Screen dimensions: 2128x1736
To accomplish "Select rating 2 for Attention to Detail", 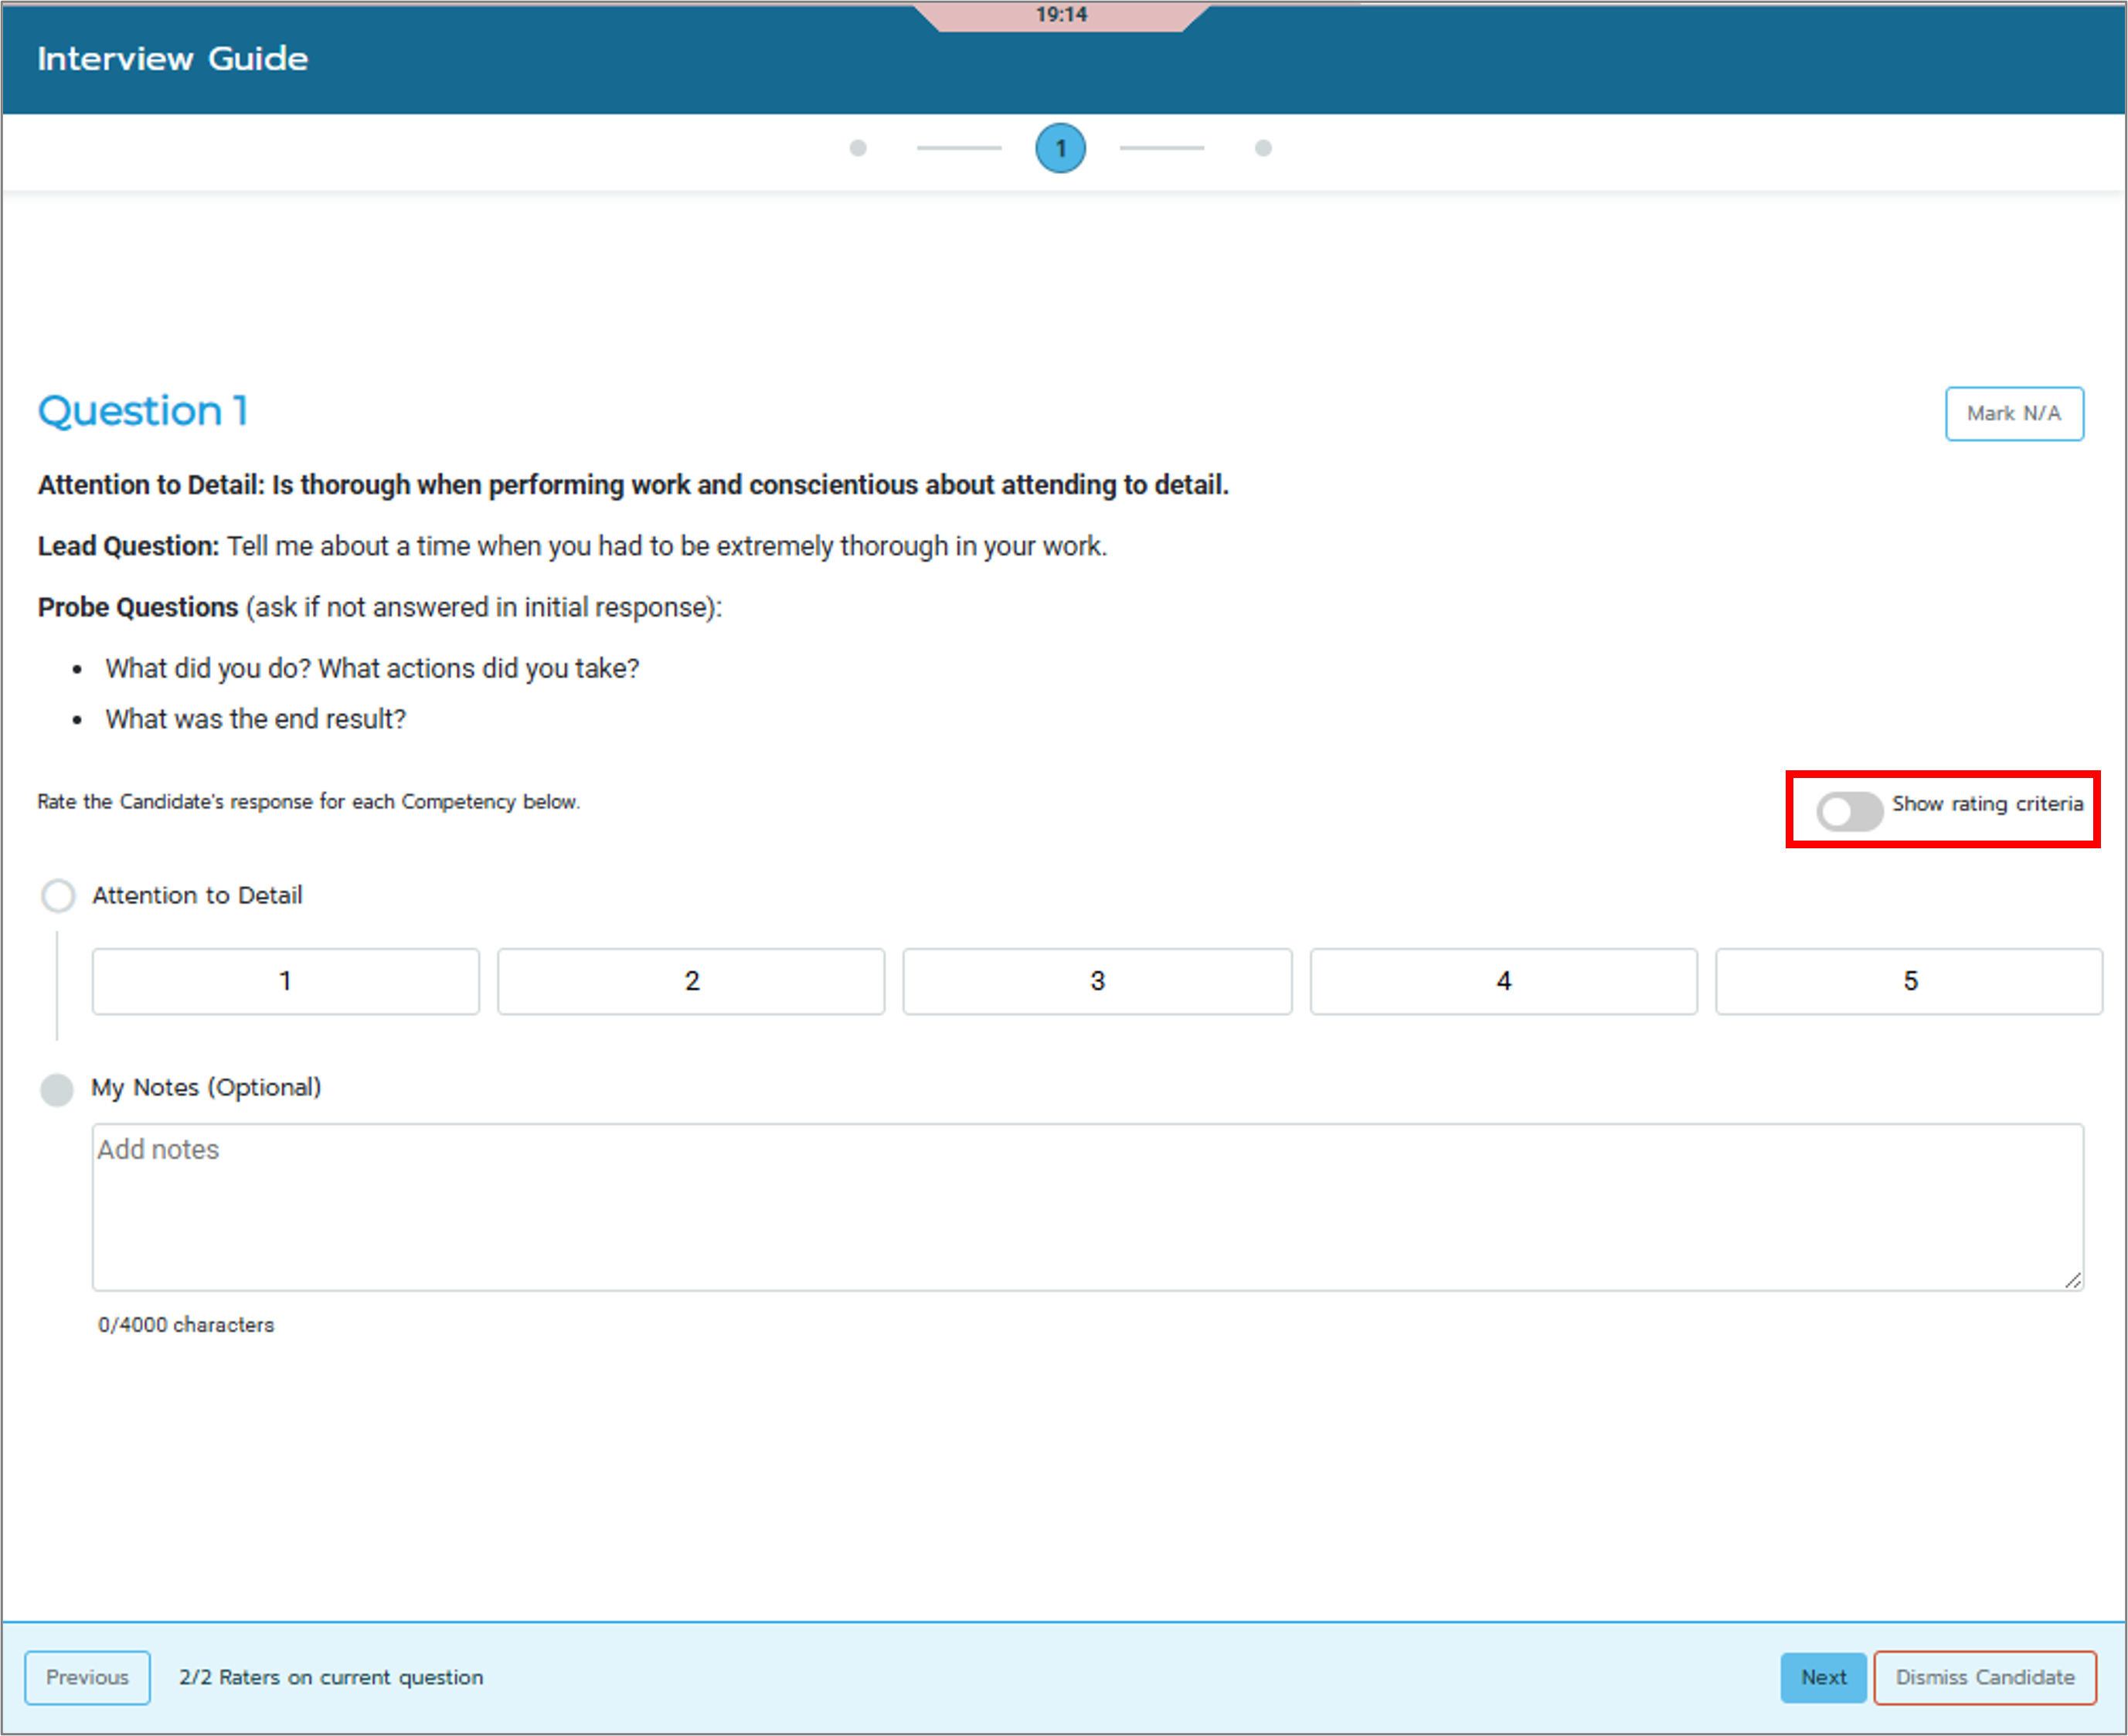I will coord(691,981).
